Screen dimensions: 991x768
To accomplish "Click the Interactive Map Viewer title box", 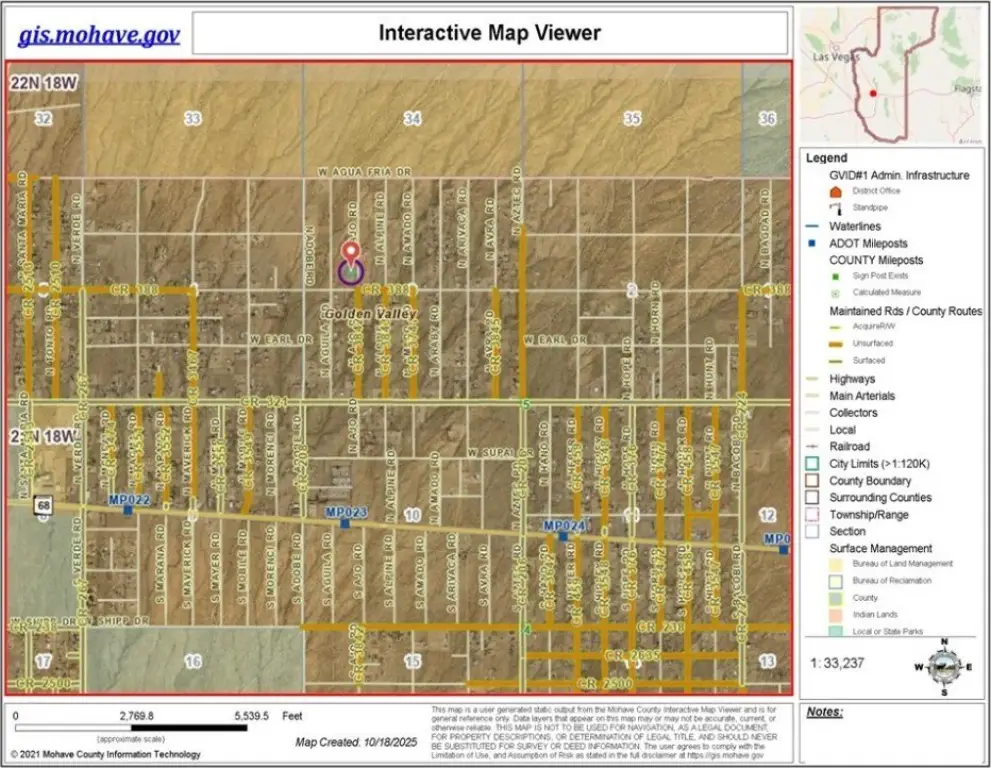I will pyautogui.click(x=489, y=33).
